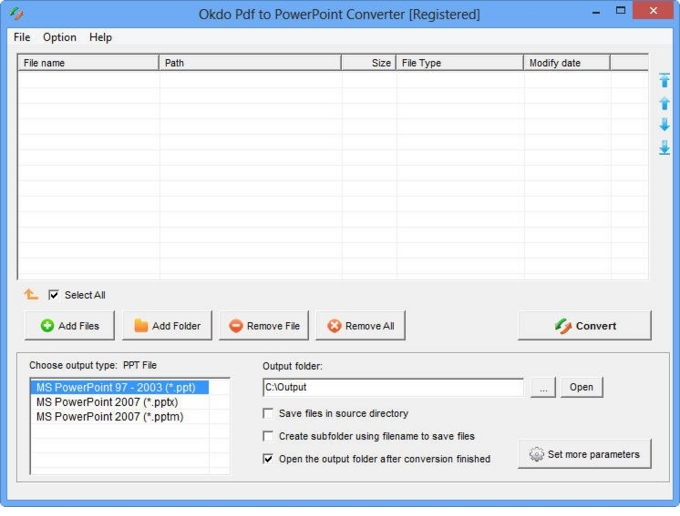The image size is (680, 516).
Task: Move selected file up one position
Action: (664, 103)
